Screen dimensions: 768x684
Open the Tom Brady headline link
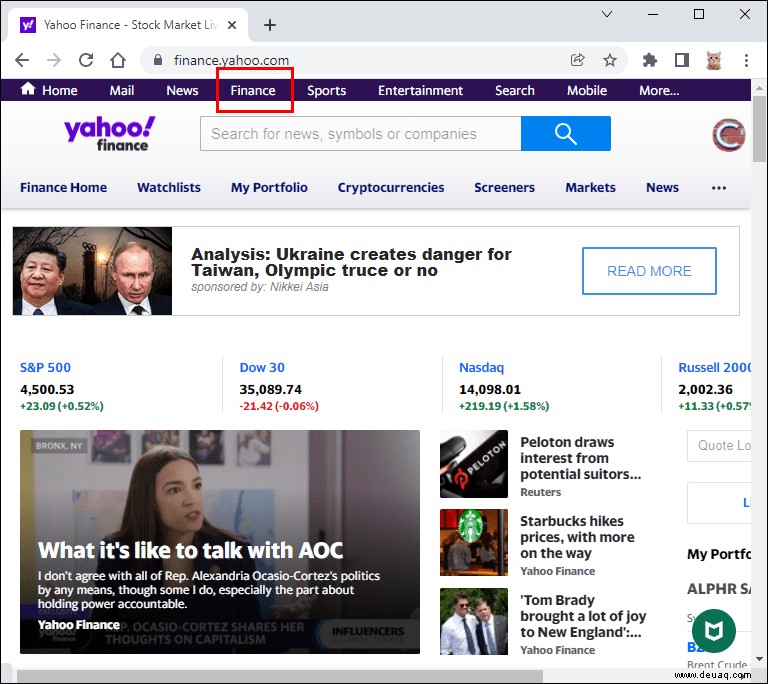583,616
